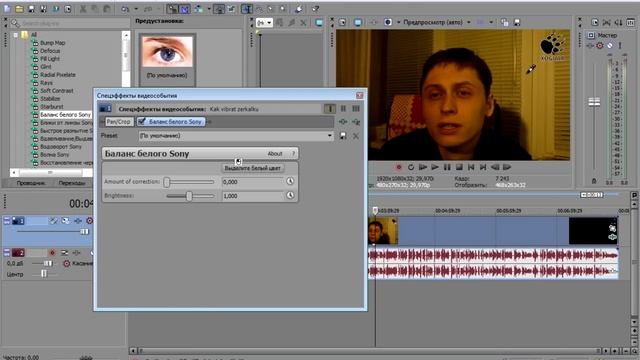Click the Amount of correction animate clock icon
The image size is (640, 360).
click(x=290, y=182)
